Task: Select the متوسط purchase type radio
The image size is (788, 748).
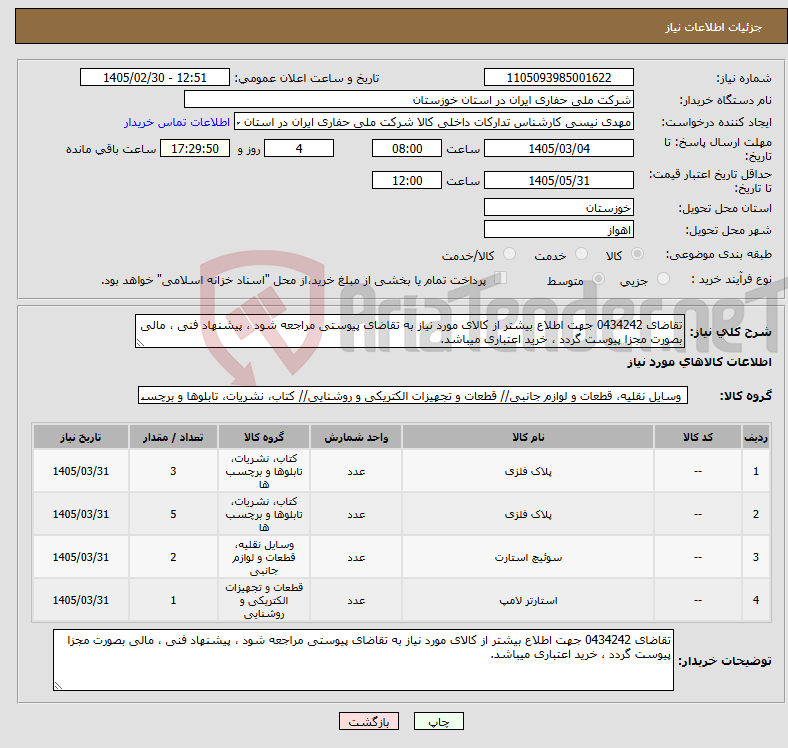Action: click(598, 278)
